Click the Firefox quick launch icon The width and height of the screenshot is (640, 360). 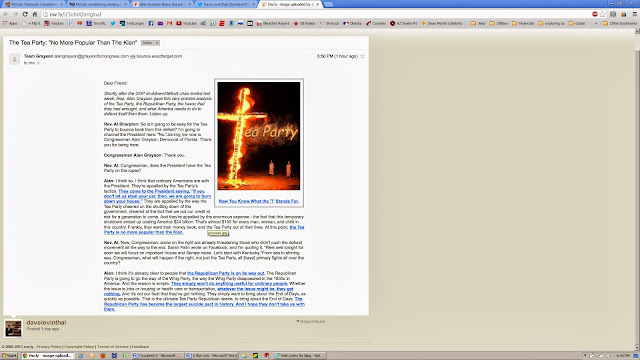point(103,356)
